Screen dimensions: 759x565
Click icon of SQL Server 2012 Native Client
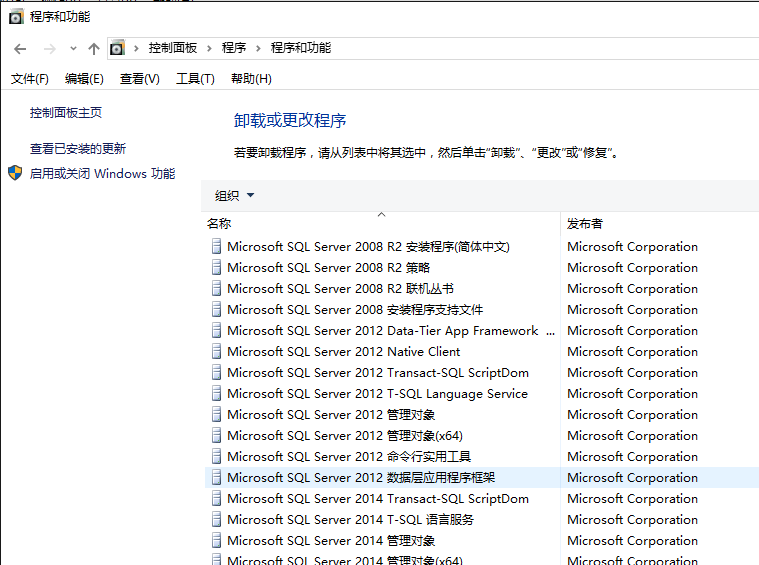coord(216,351)
